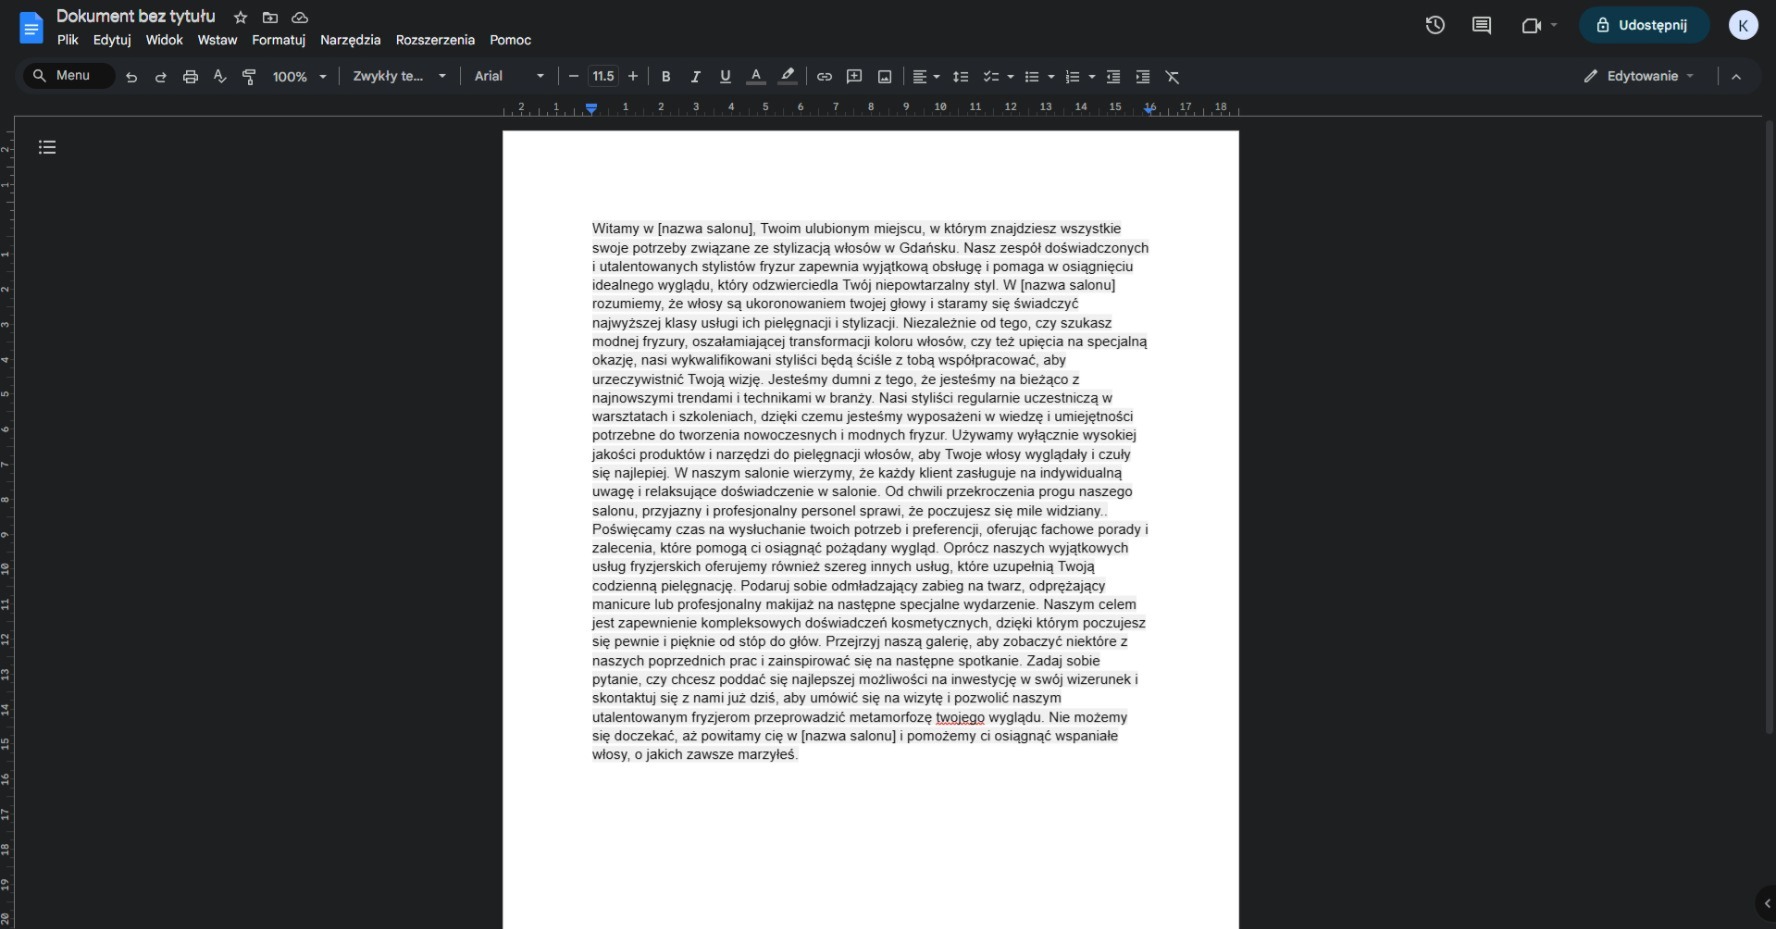The height and width of the screenshot is (929, 1776).
Task: Run spell and grammar check
Action: (x=219, y=76)
